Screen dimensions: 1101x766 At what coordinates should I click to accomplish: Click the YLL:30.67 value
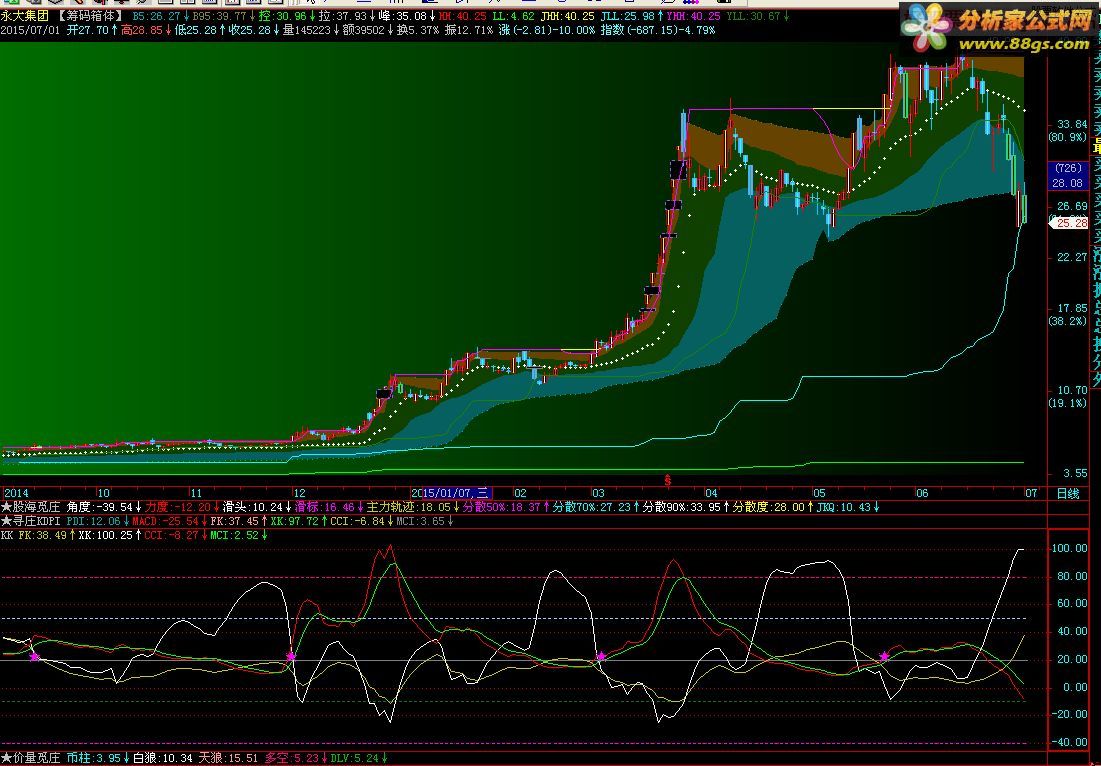tap(753, 15)
